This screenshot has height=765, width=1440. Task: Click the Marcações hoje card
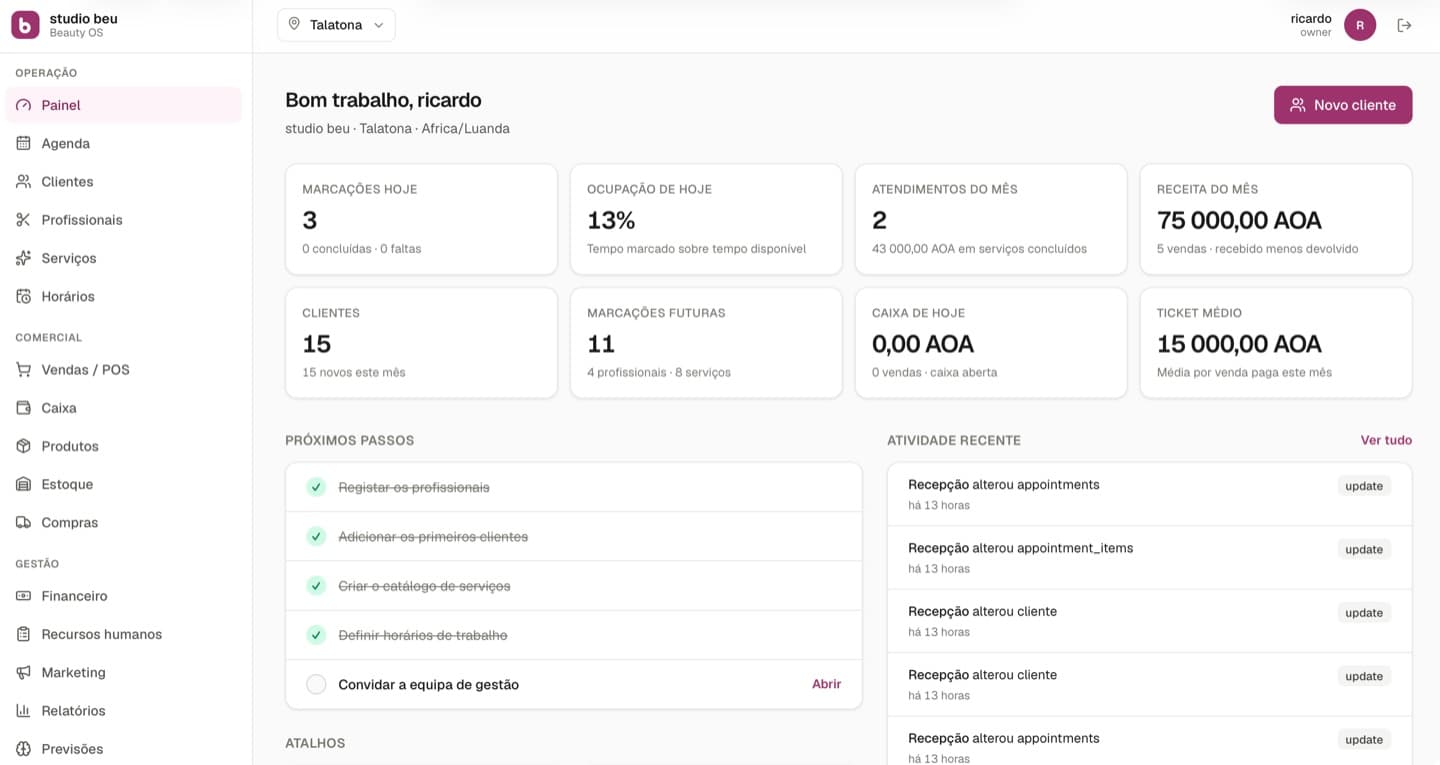click(421, 219)
